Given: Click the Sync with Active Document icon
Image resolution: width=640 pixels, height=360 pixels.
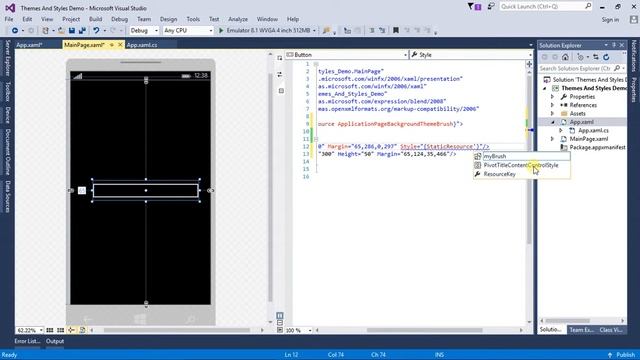Looking at the screenshot, I should click(x=596, y=57).
